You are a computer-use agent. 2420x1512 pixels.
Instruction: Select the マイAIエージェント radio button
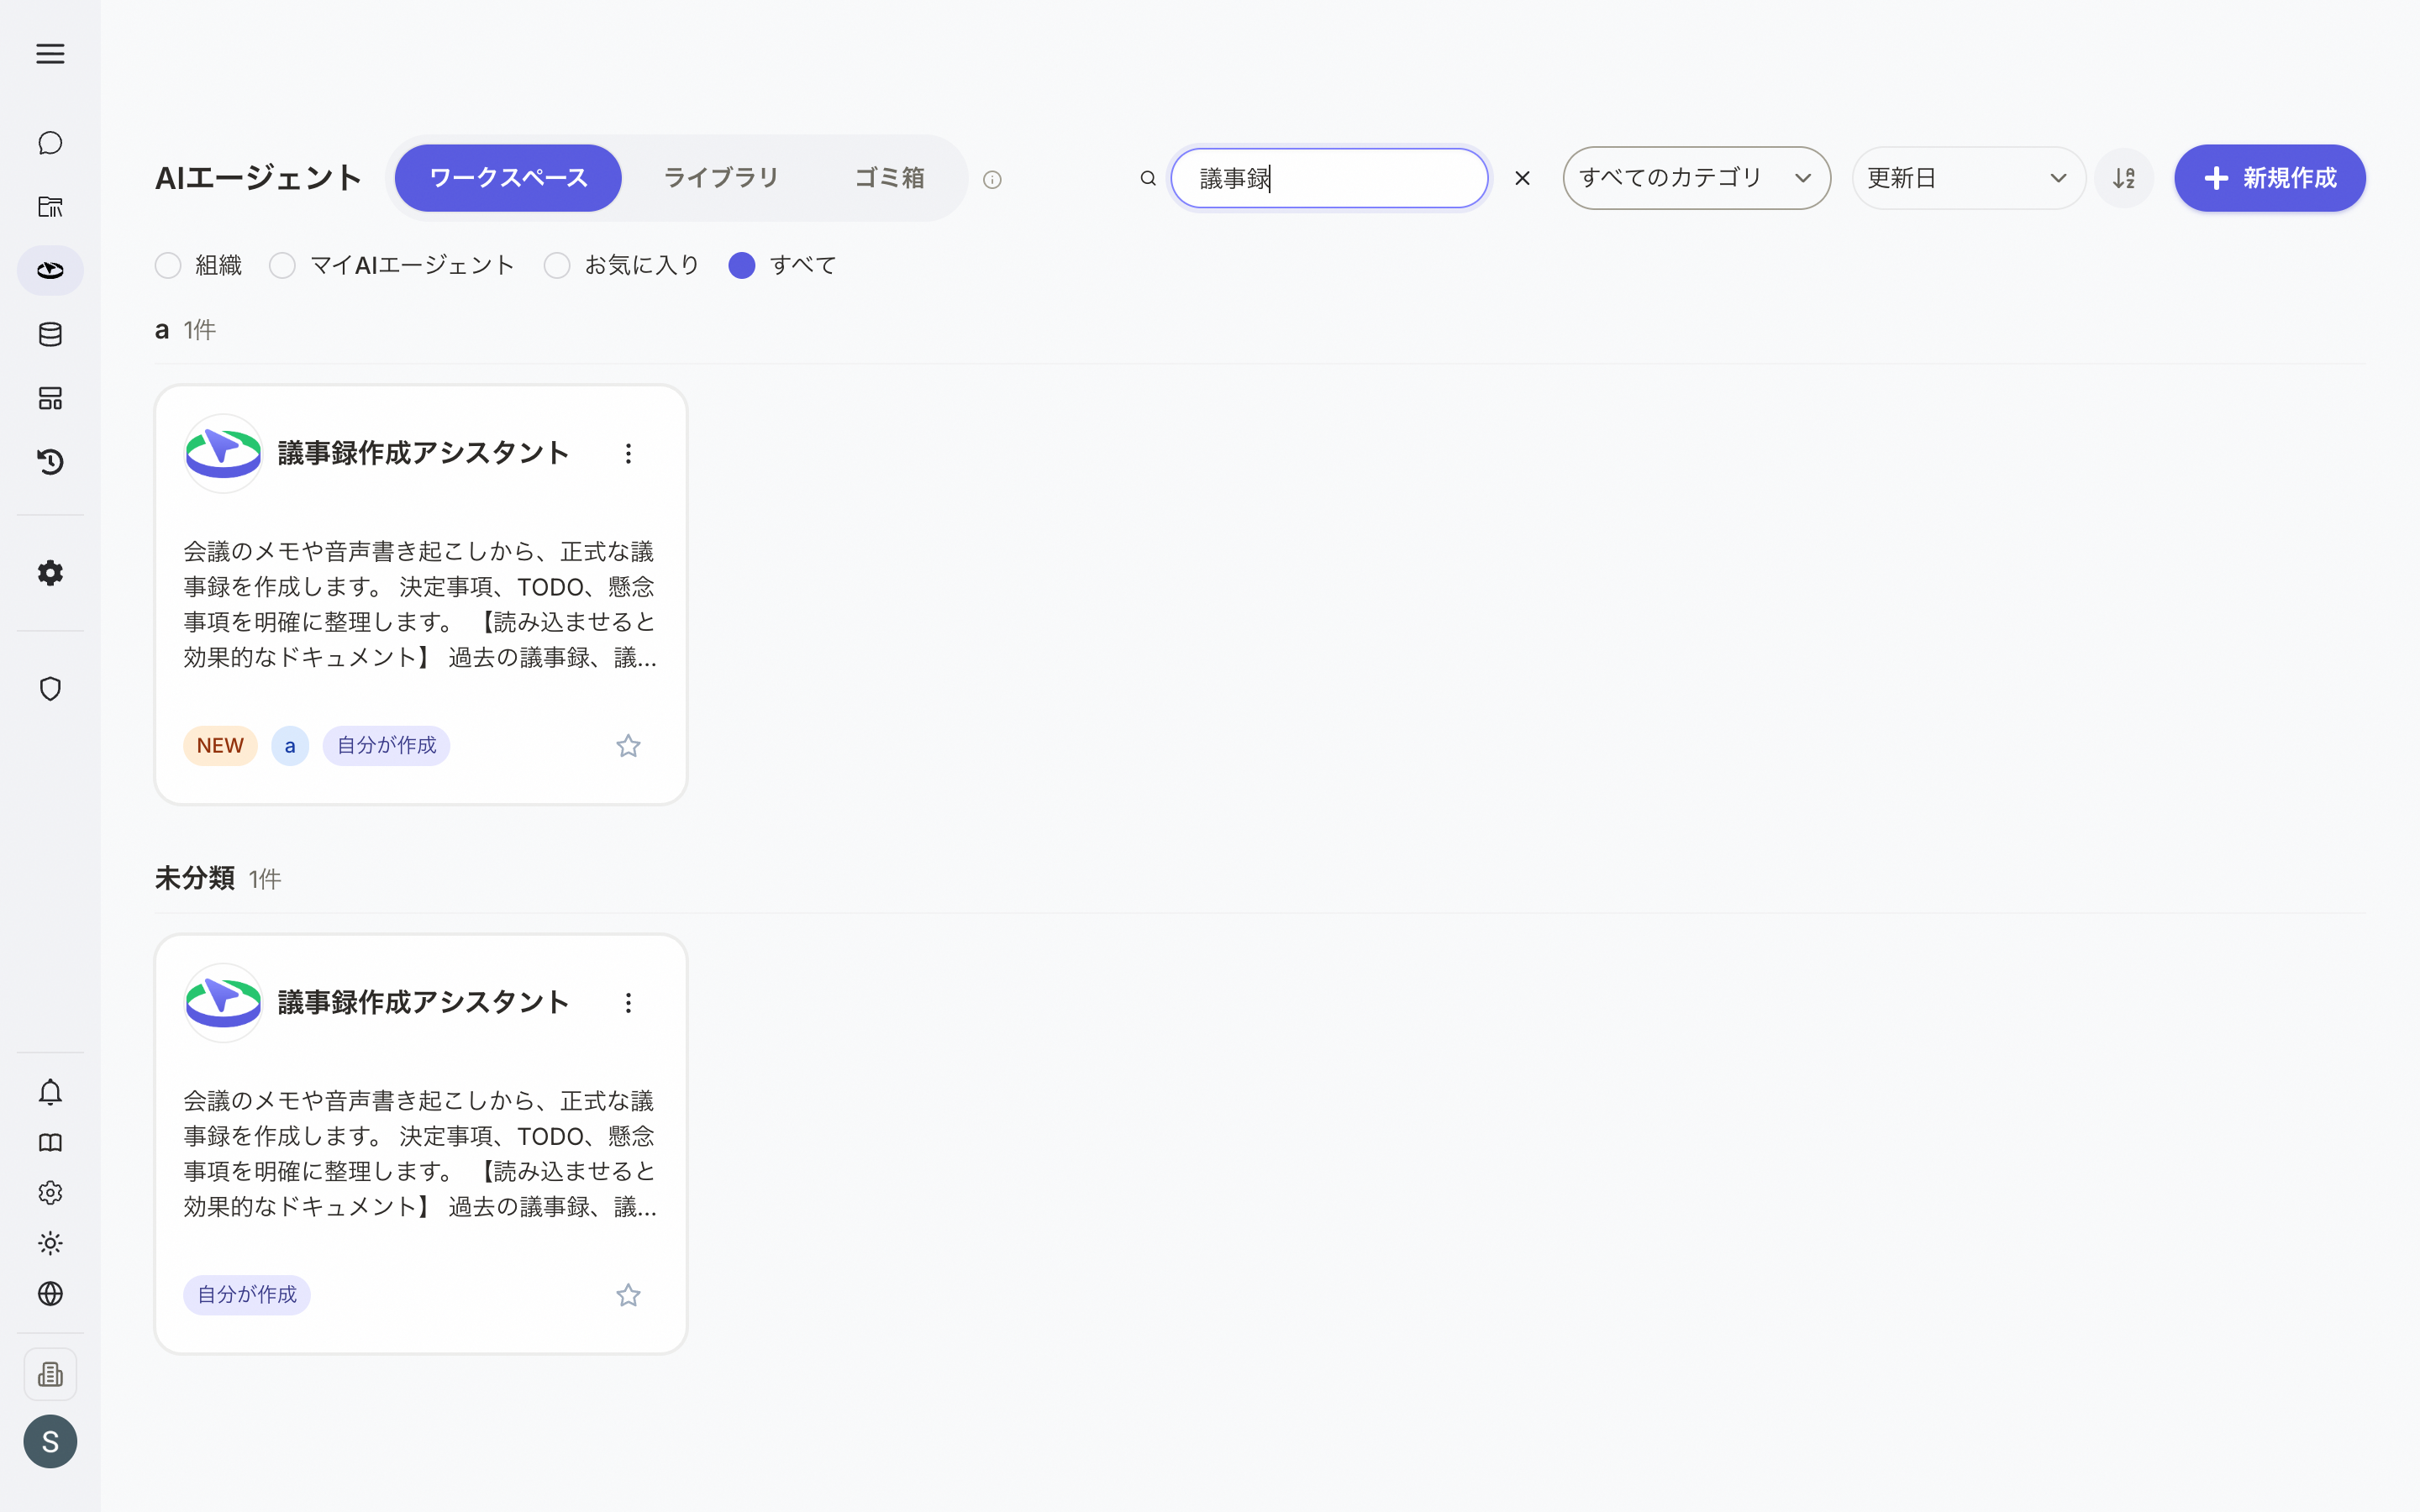pyautogui.click(x=282, y=265)
